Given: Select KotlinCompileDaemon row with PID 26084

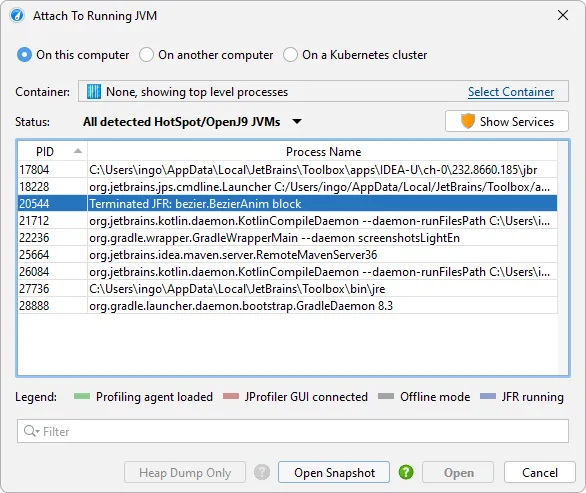Looking at the screenshot, I should [x=287, y=272].
